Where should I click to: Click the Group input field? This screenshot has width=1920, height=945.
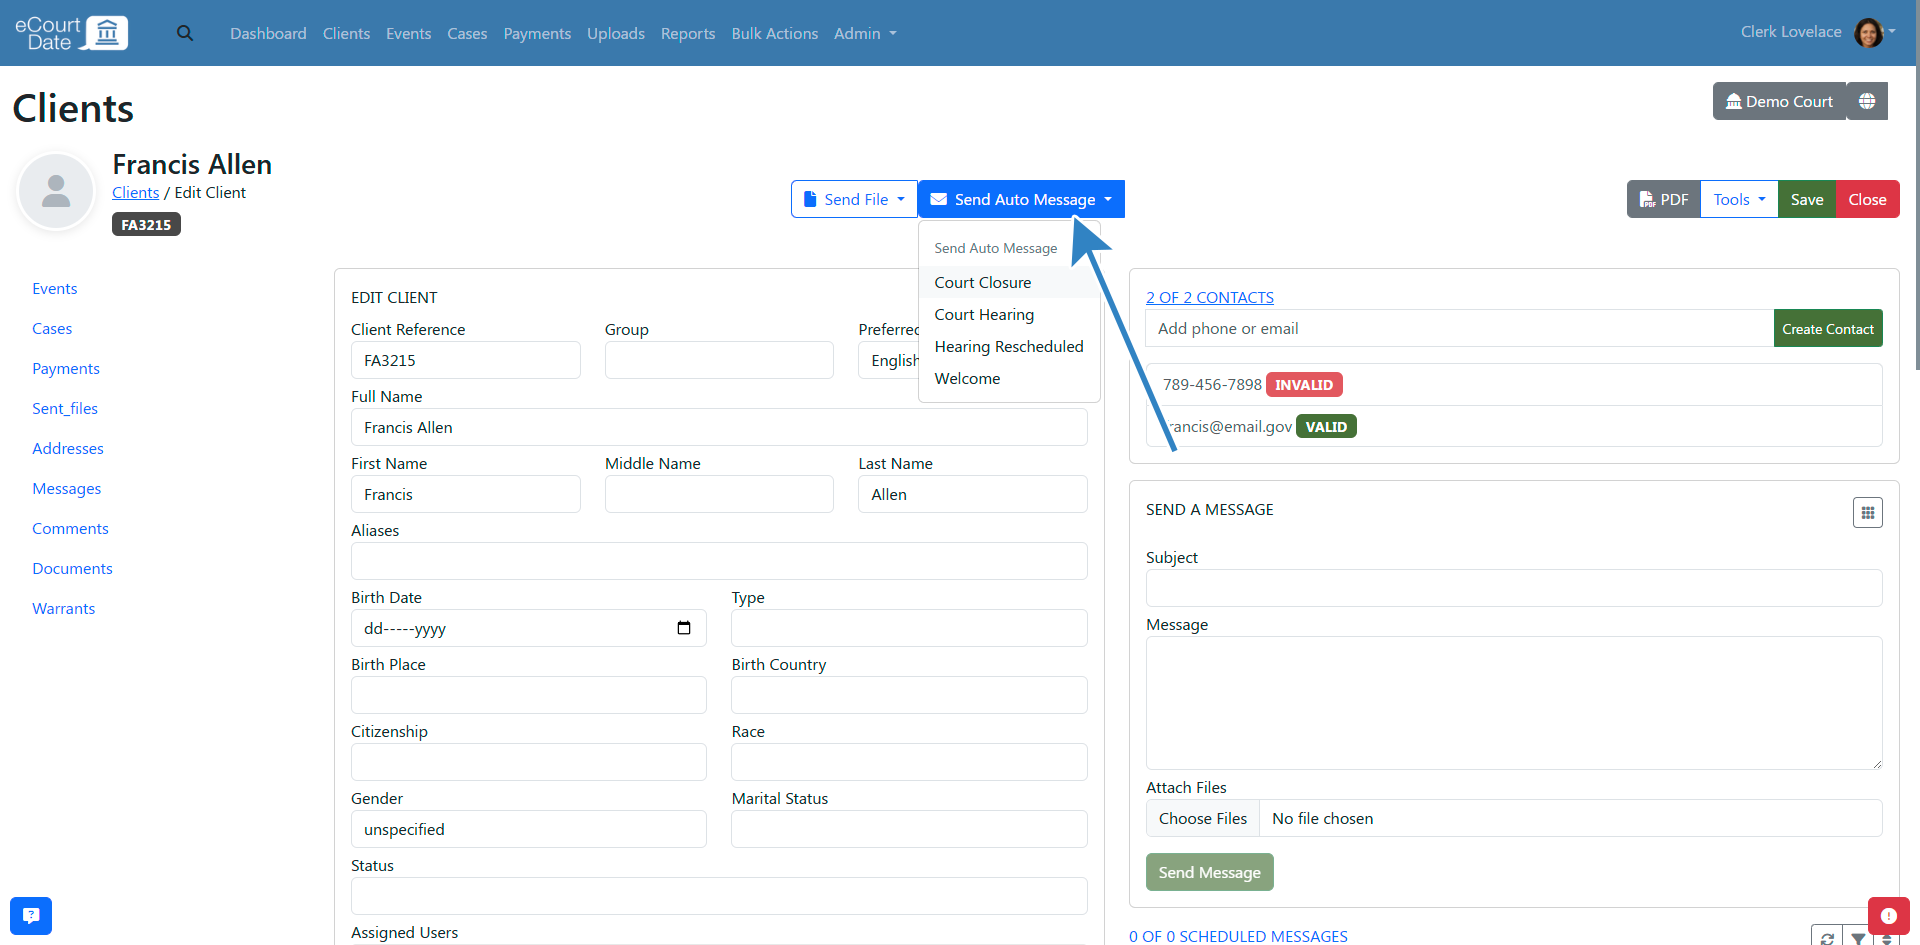click(x=719, y=360)
